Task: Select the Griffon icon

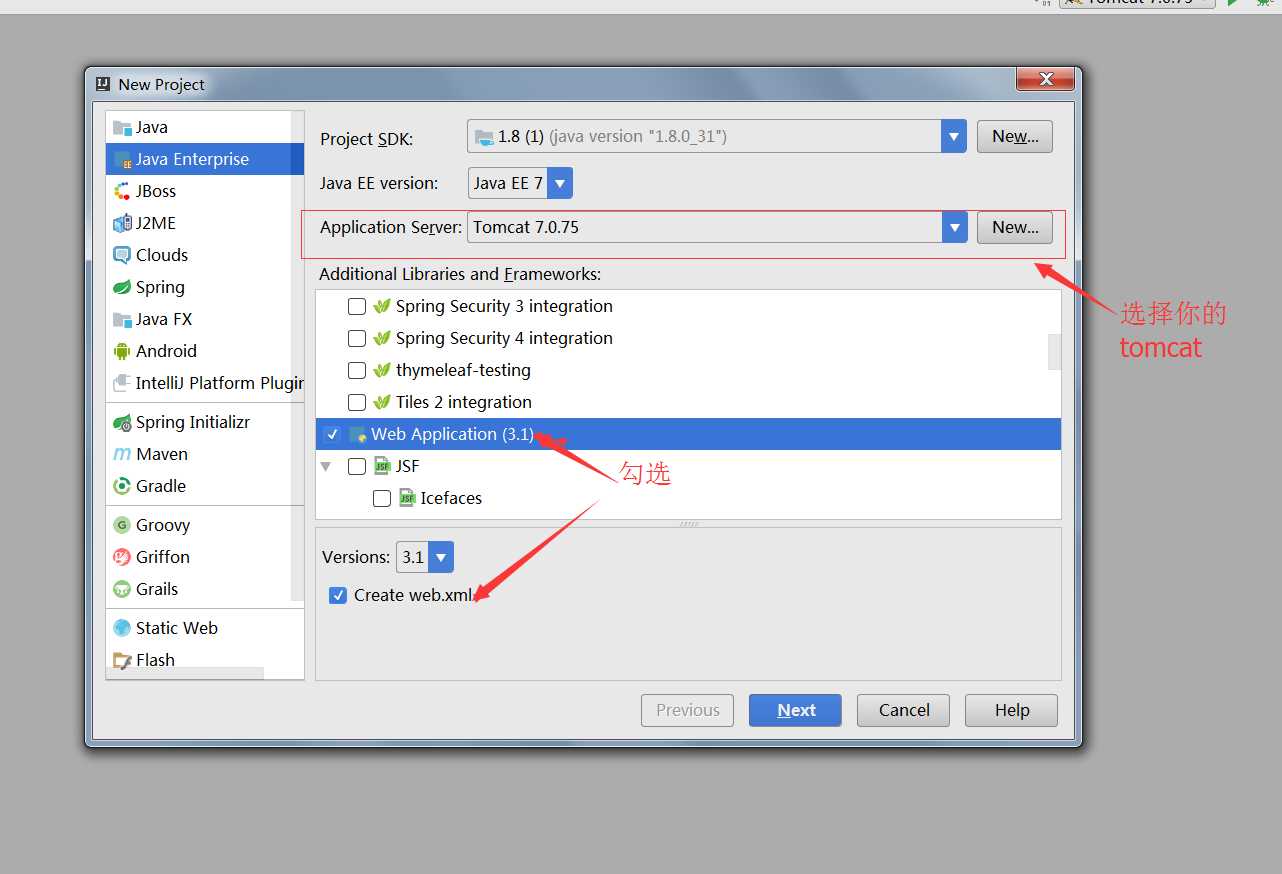Action: coord(122,557)
